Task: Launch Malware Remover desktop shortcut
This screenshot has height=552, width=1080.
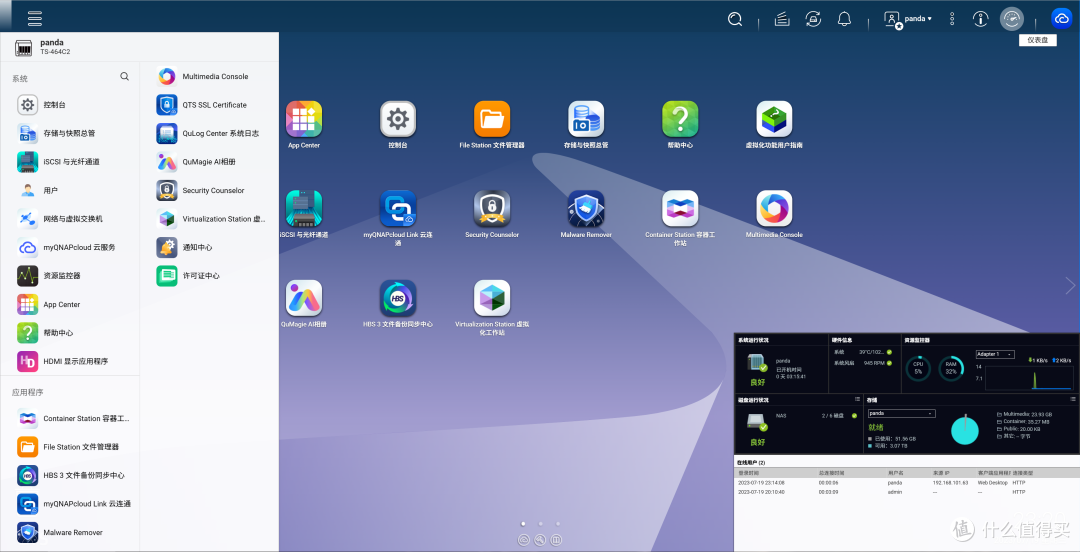Action: tap(586, 209)
